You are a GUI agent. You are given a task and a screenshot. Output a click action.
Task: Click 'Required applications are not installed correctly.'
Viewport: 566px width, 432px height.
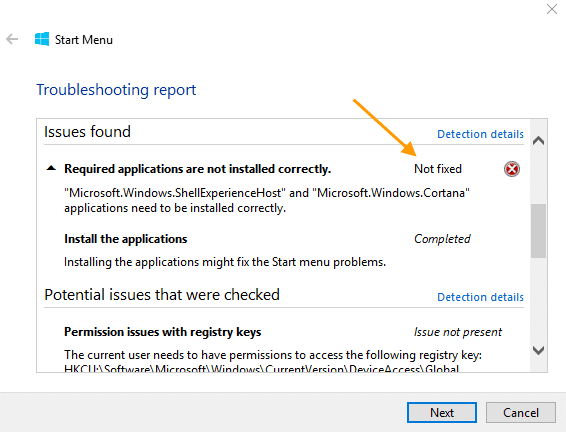click(x=197, y=169)
